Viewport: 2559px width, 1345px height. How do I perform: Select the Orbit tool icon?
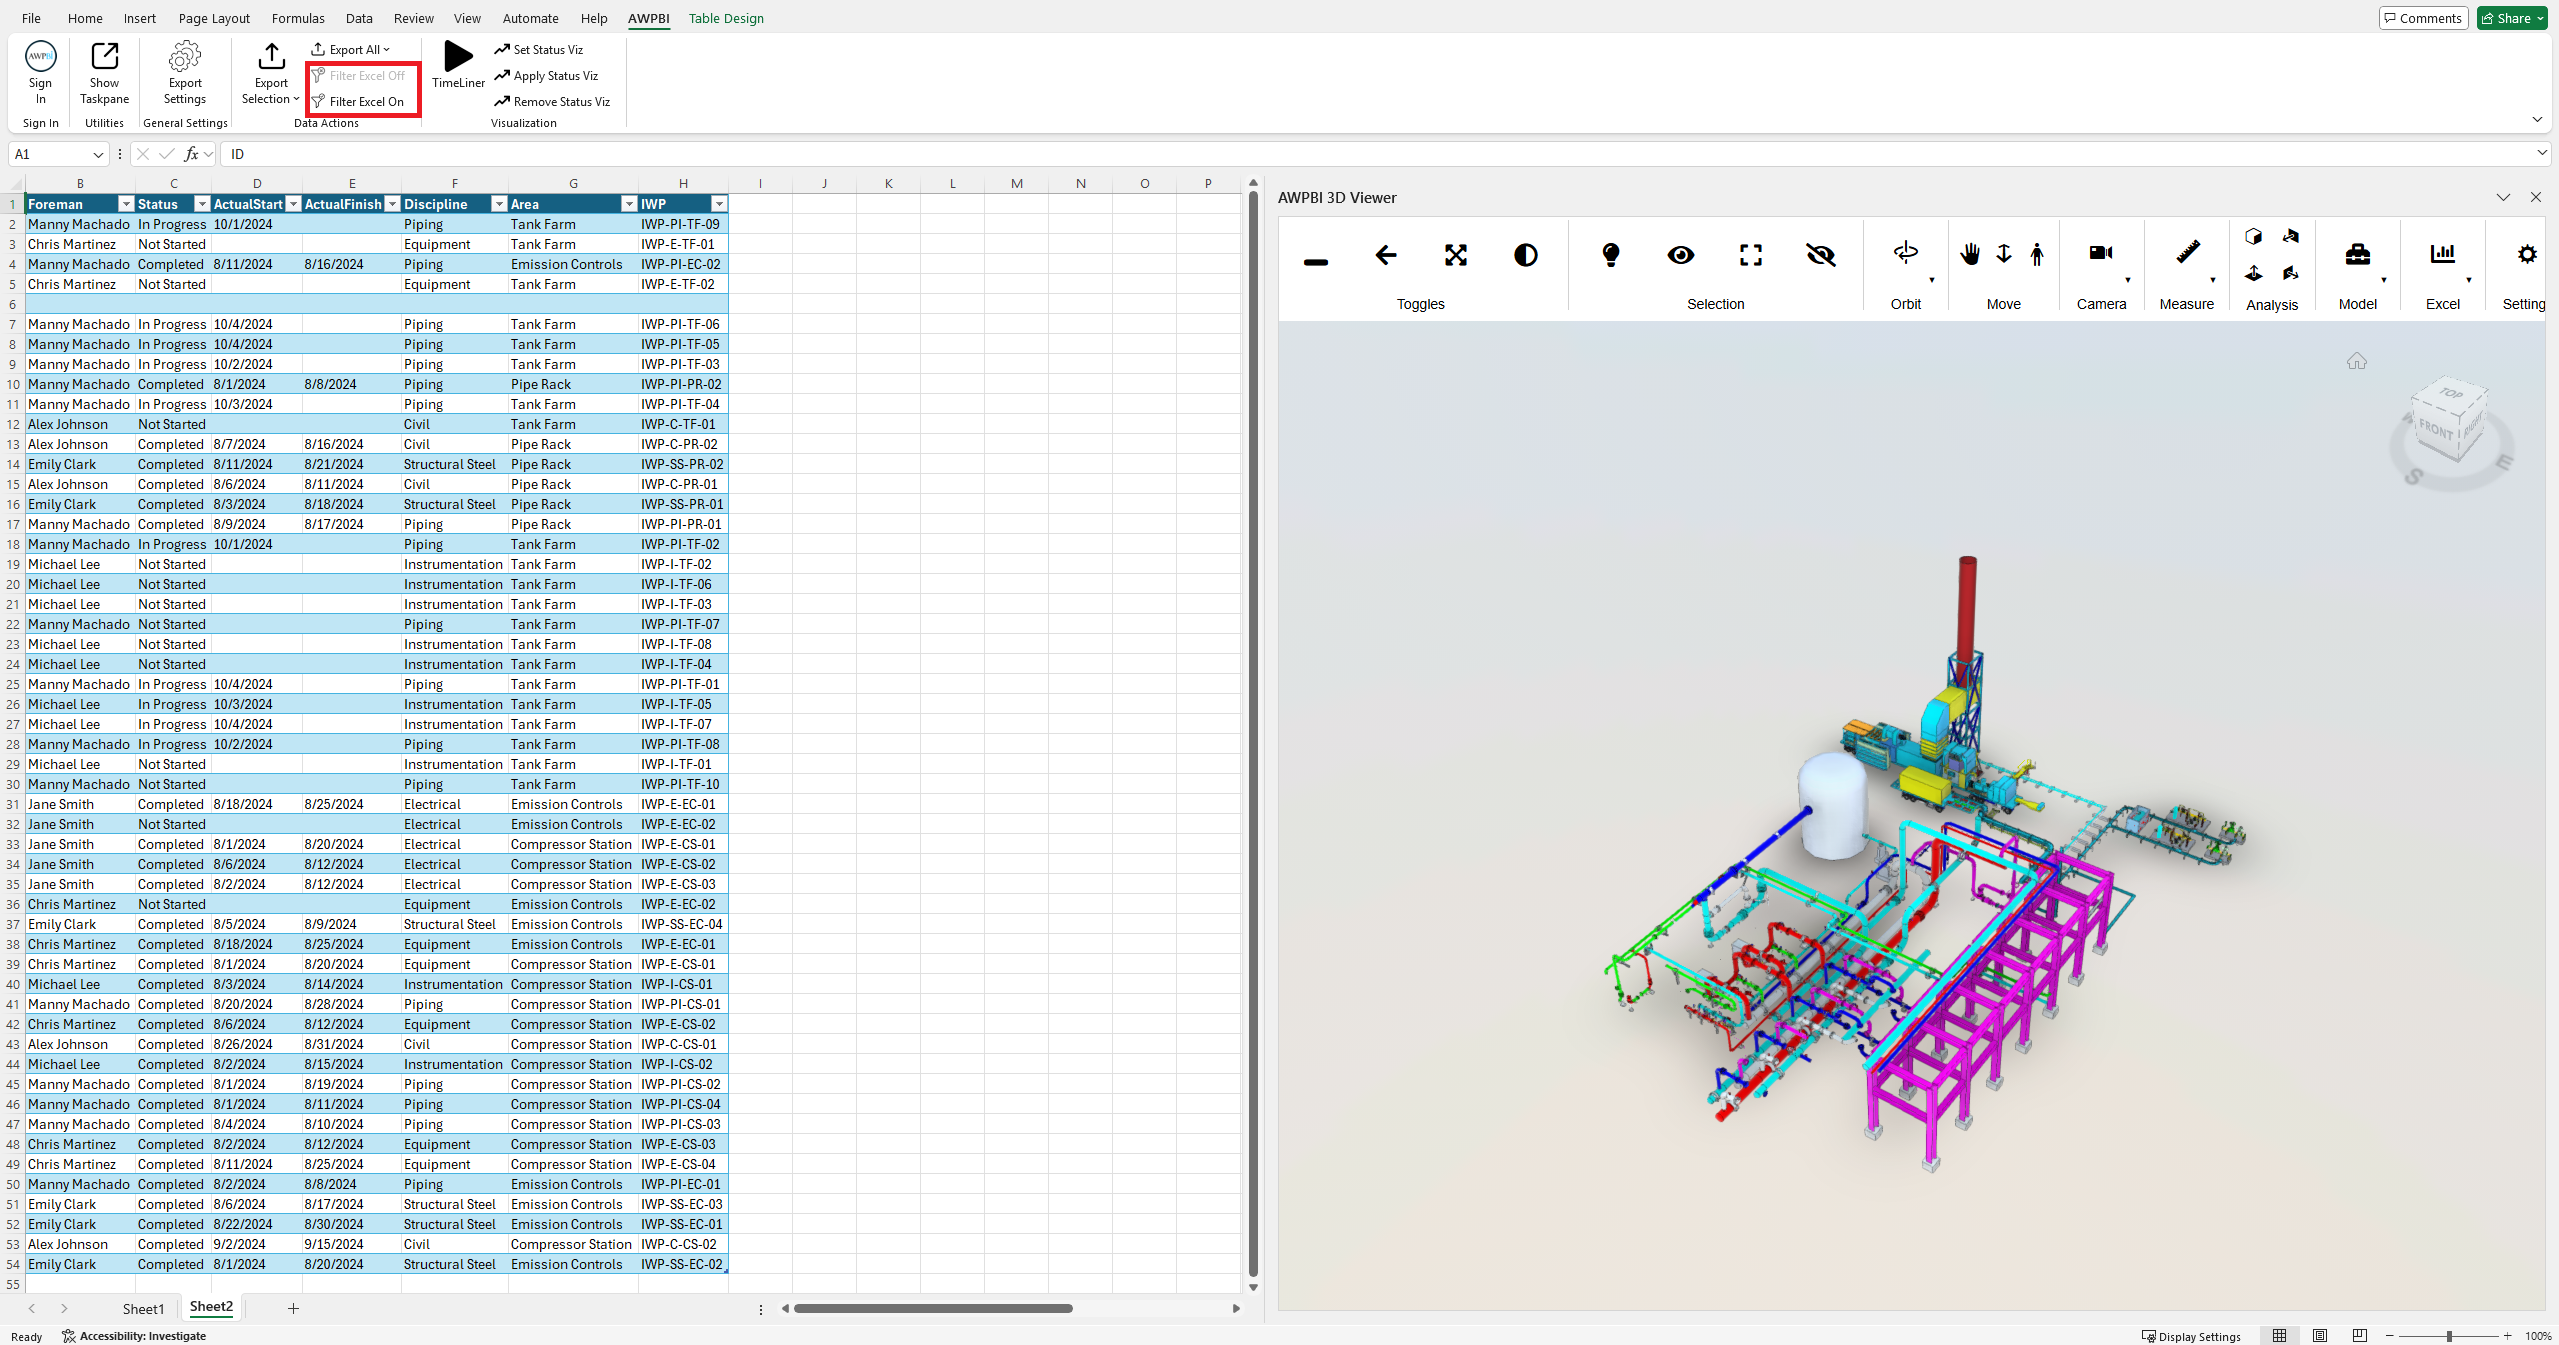1906,253
